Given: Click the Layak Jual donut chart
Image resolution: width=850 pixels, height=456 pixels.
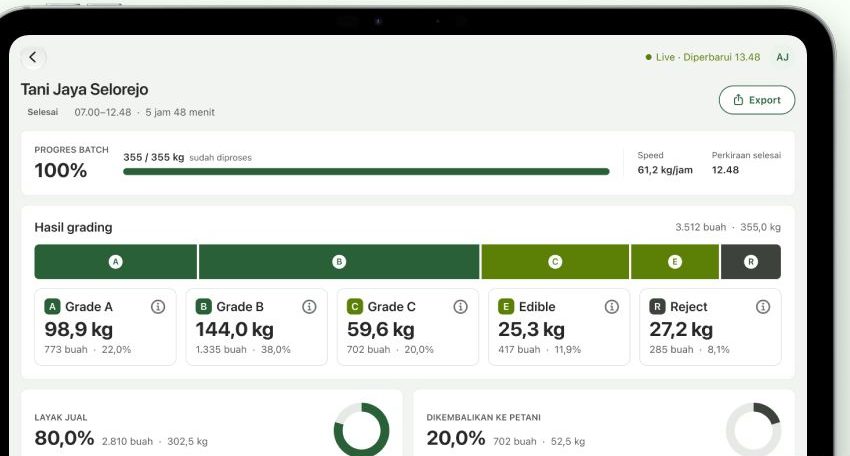Looking at the screenshot, I should [x=362, y=429].
